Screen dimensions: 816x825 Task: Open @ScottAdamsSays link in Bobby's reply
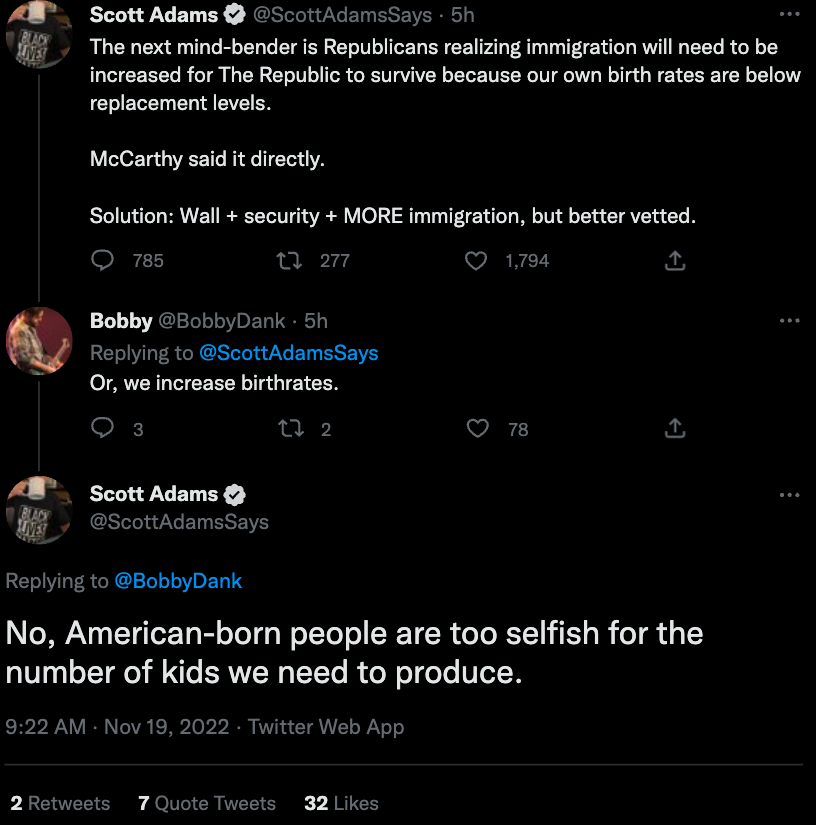point(289,353)
